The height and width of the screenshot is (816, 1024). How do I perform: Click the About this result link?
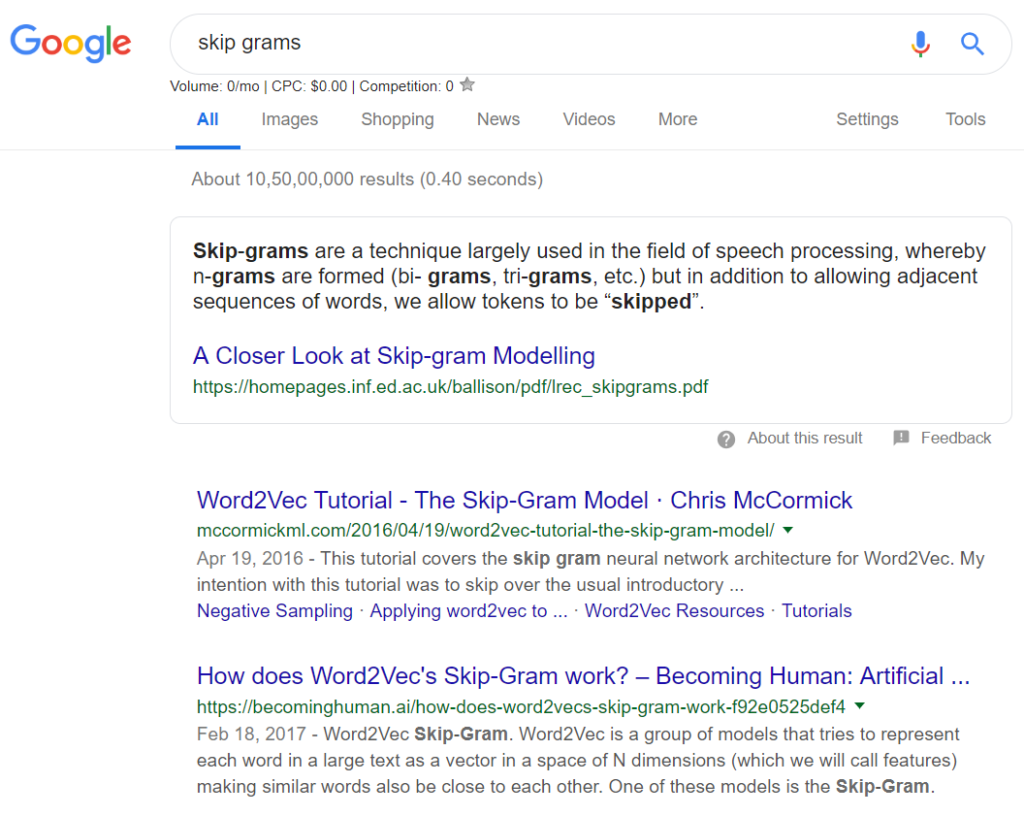click(805, 438)
